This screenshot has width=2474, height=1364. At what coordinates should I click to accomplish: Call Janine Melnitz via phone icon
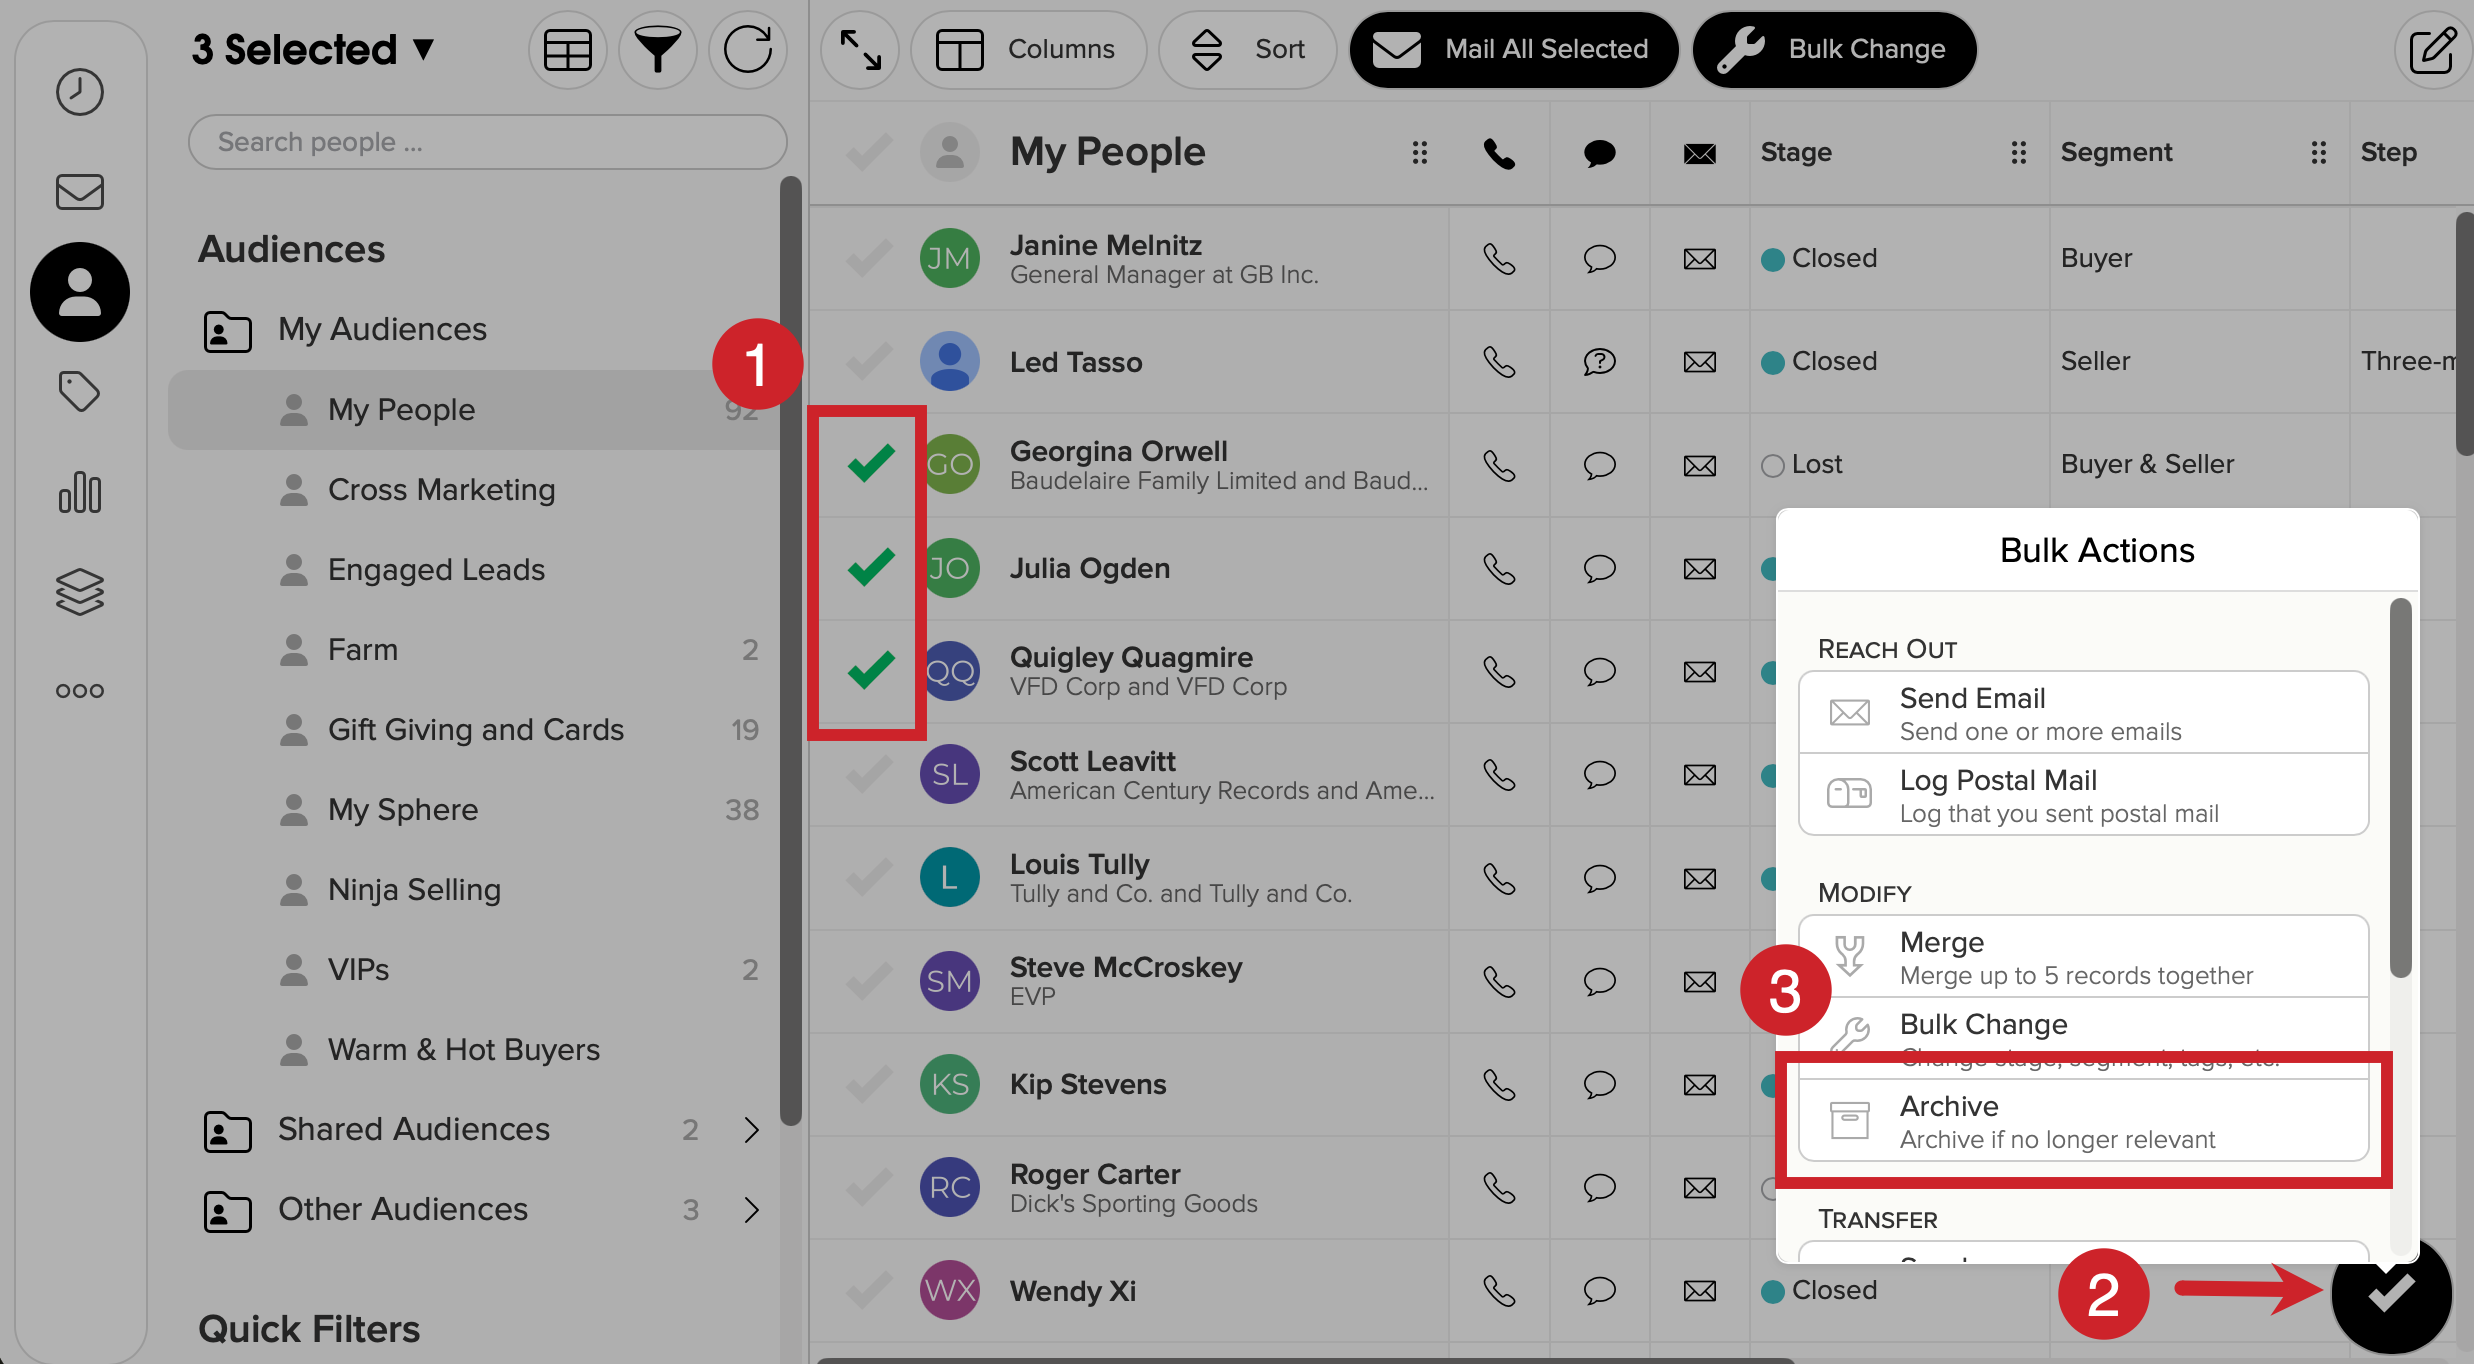1498,259
